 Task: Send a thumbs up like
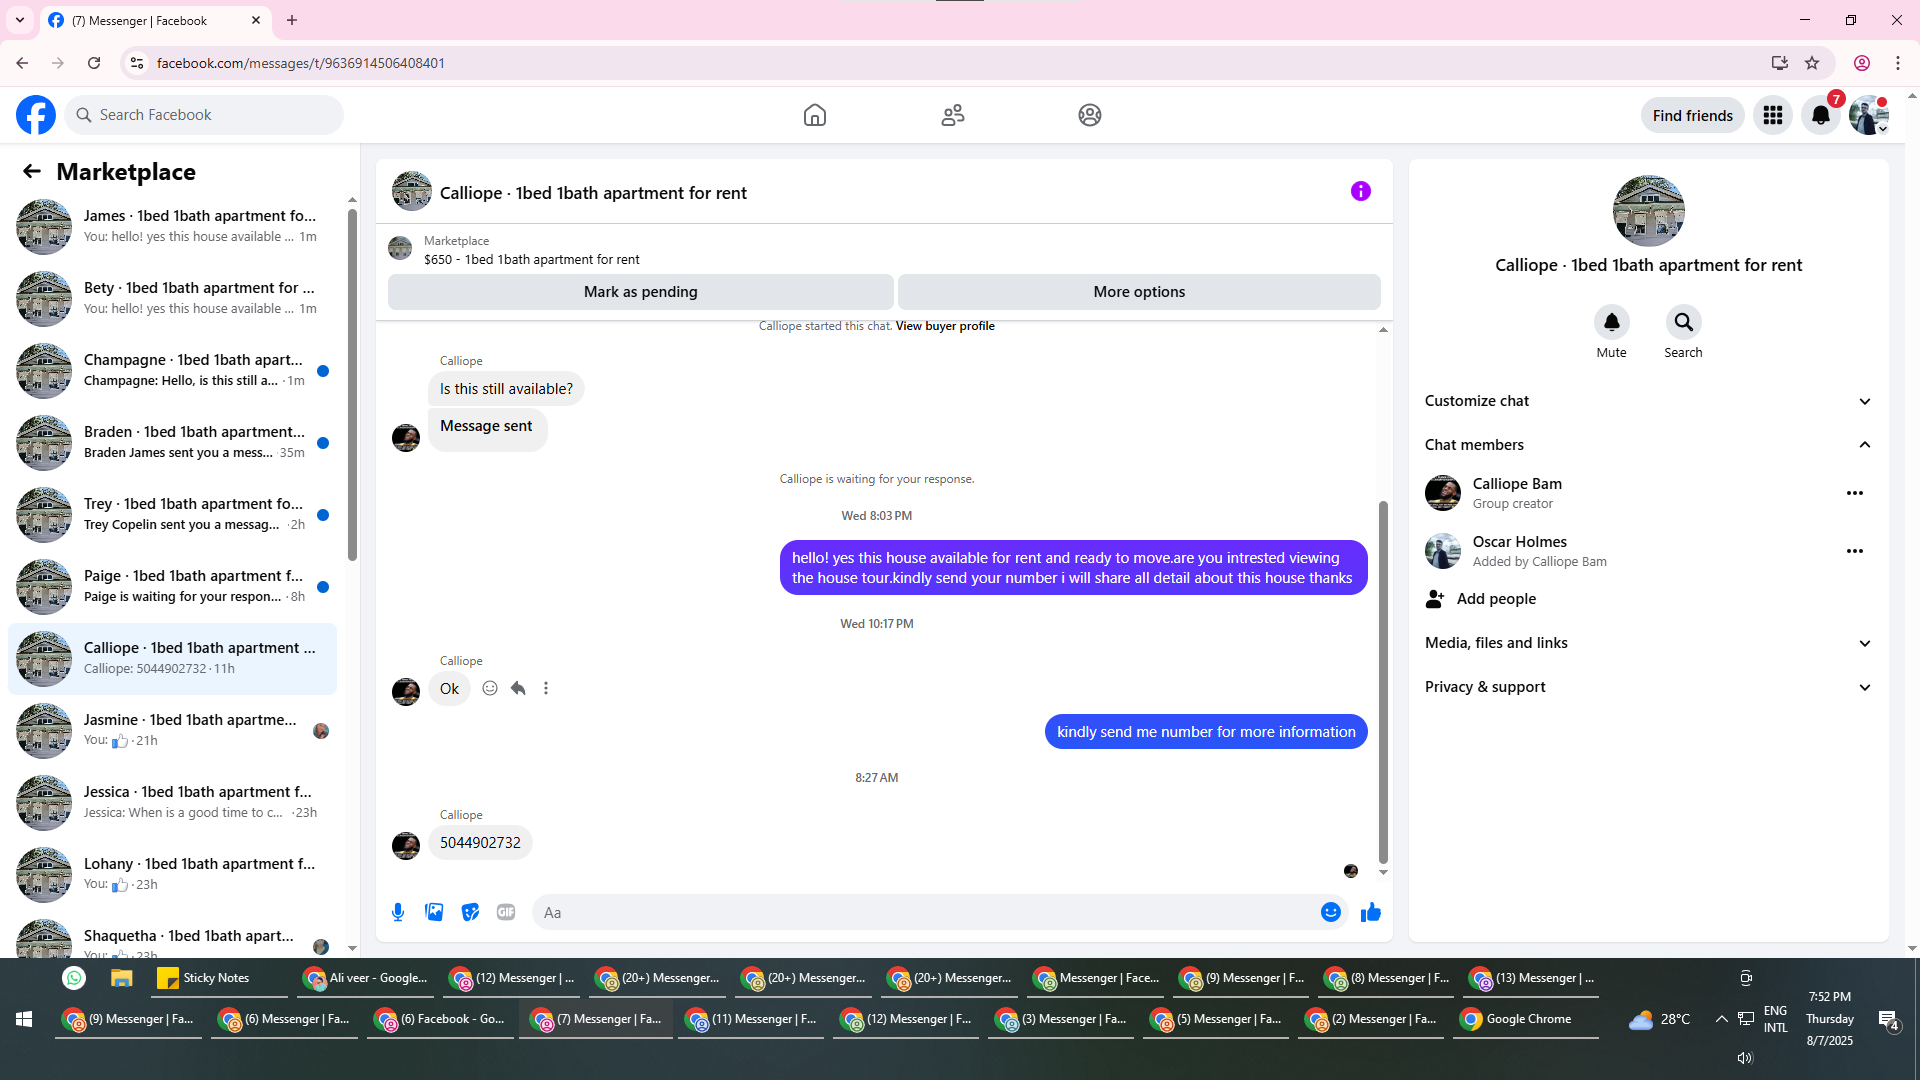point(1371,912)
